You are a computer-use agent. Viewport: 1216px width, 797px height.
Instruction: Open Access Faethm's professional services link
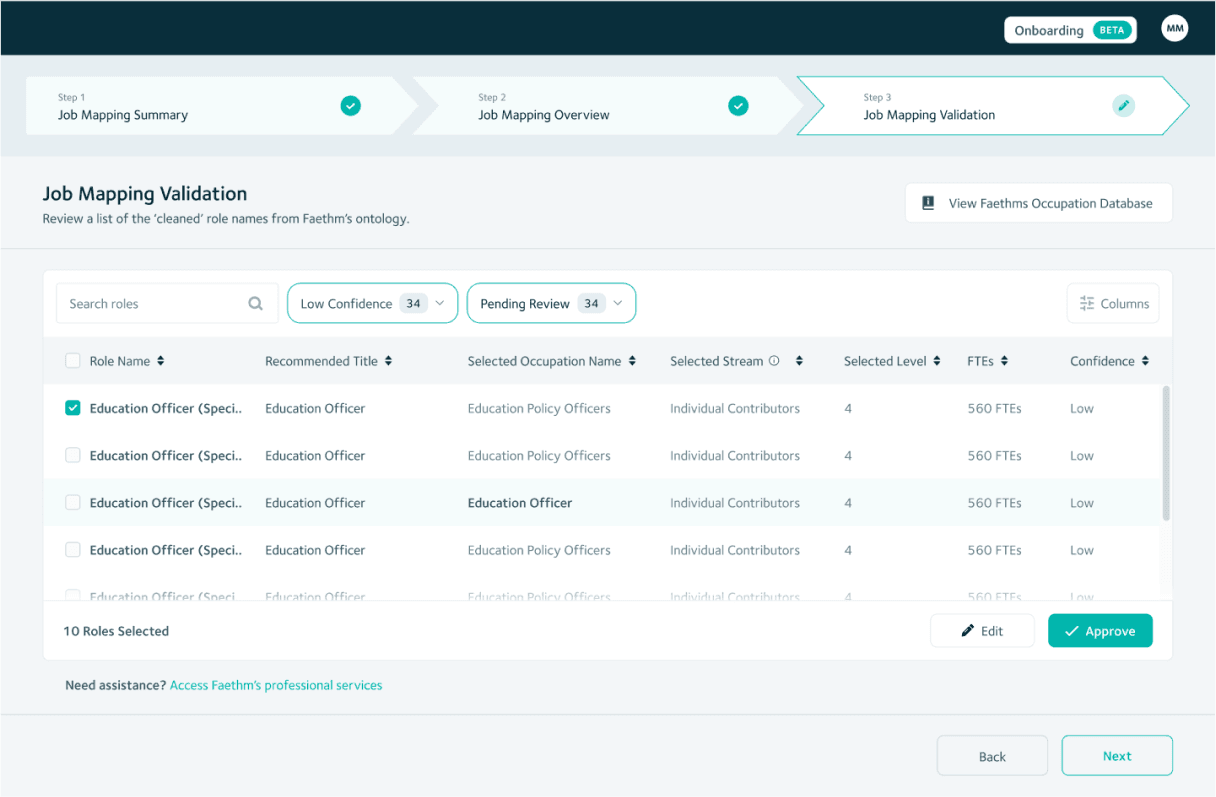tap(276, 686)
